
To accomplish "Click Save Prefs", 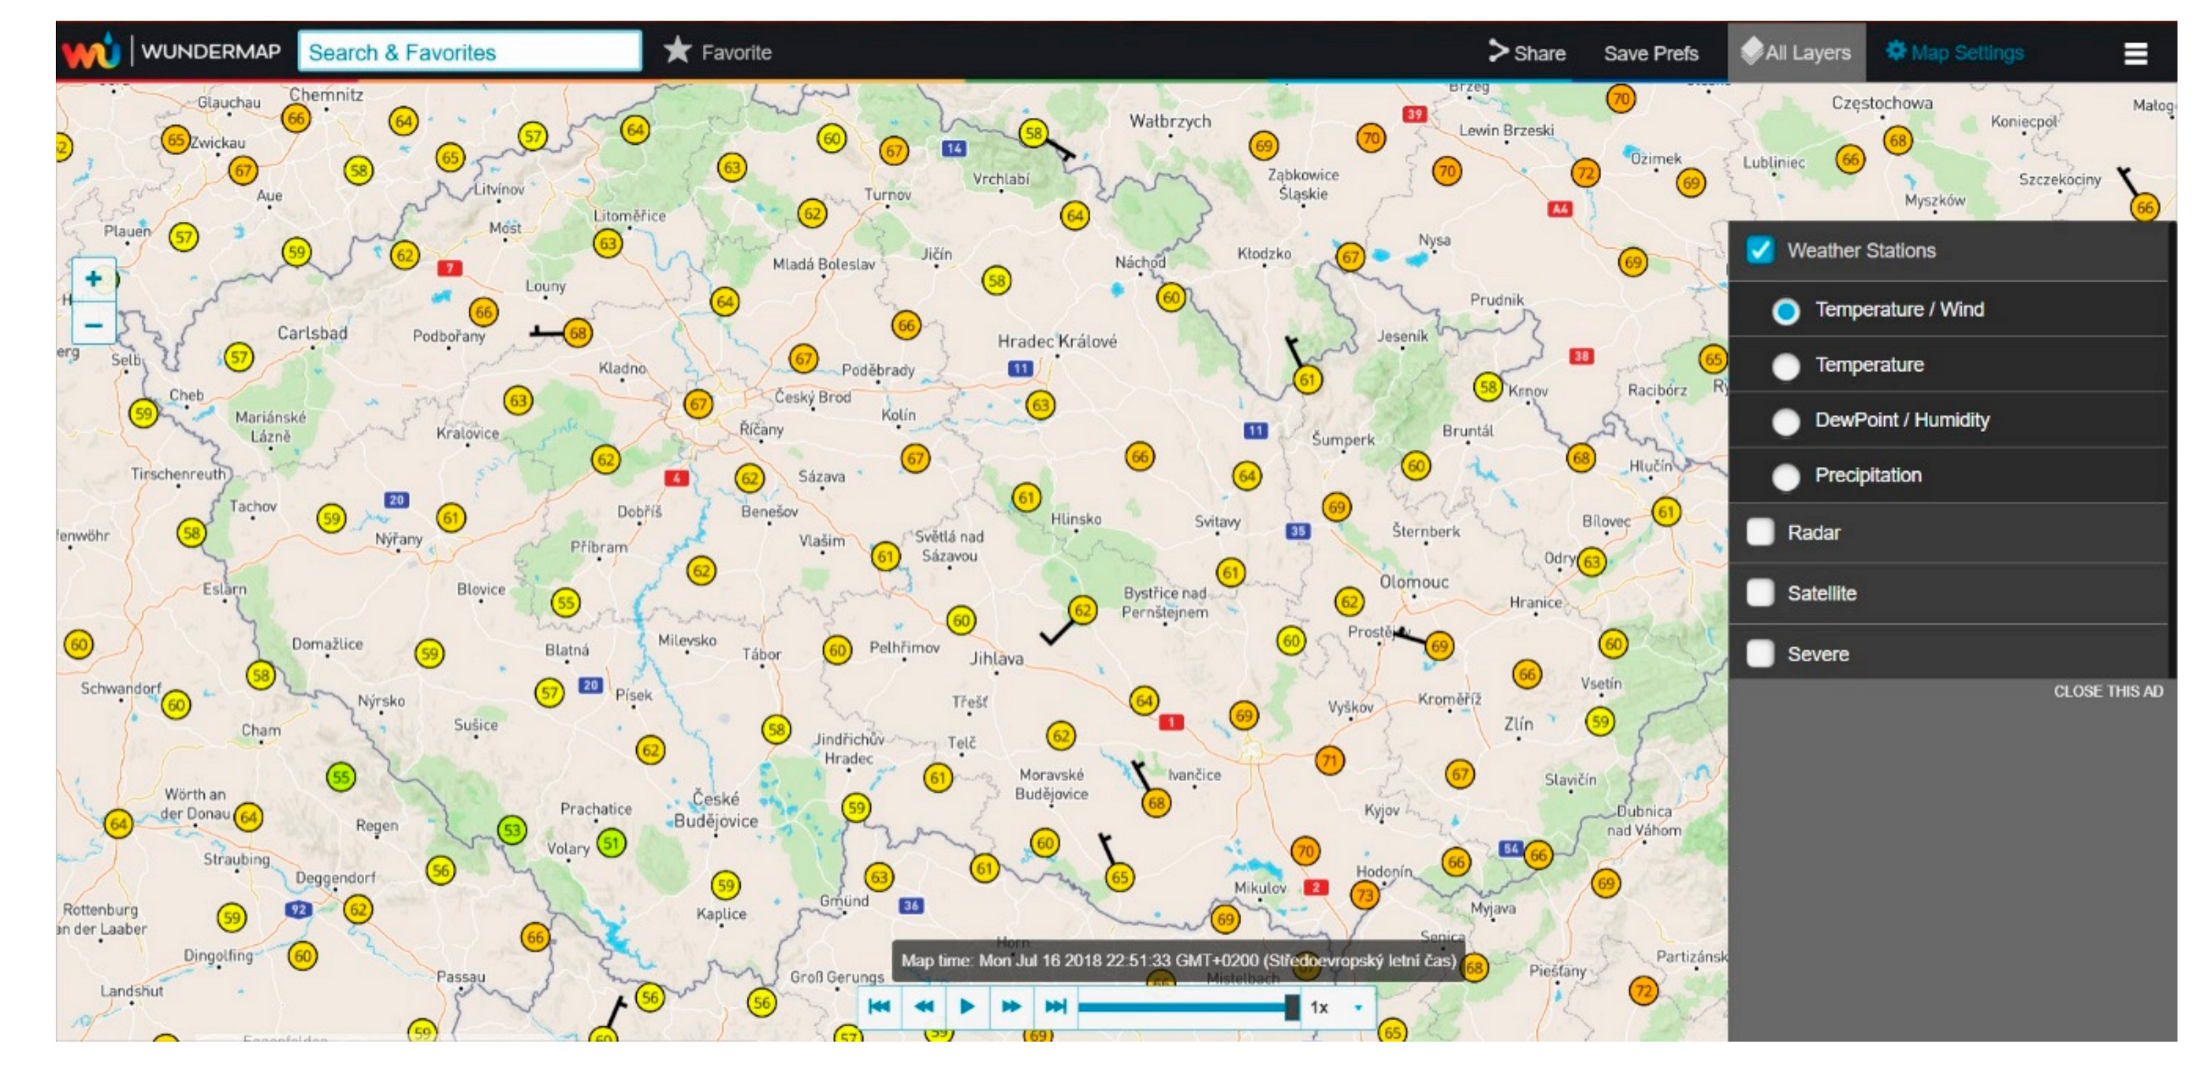I will click(1651, 53).
